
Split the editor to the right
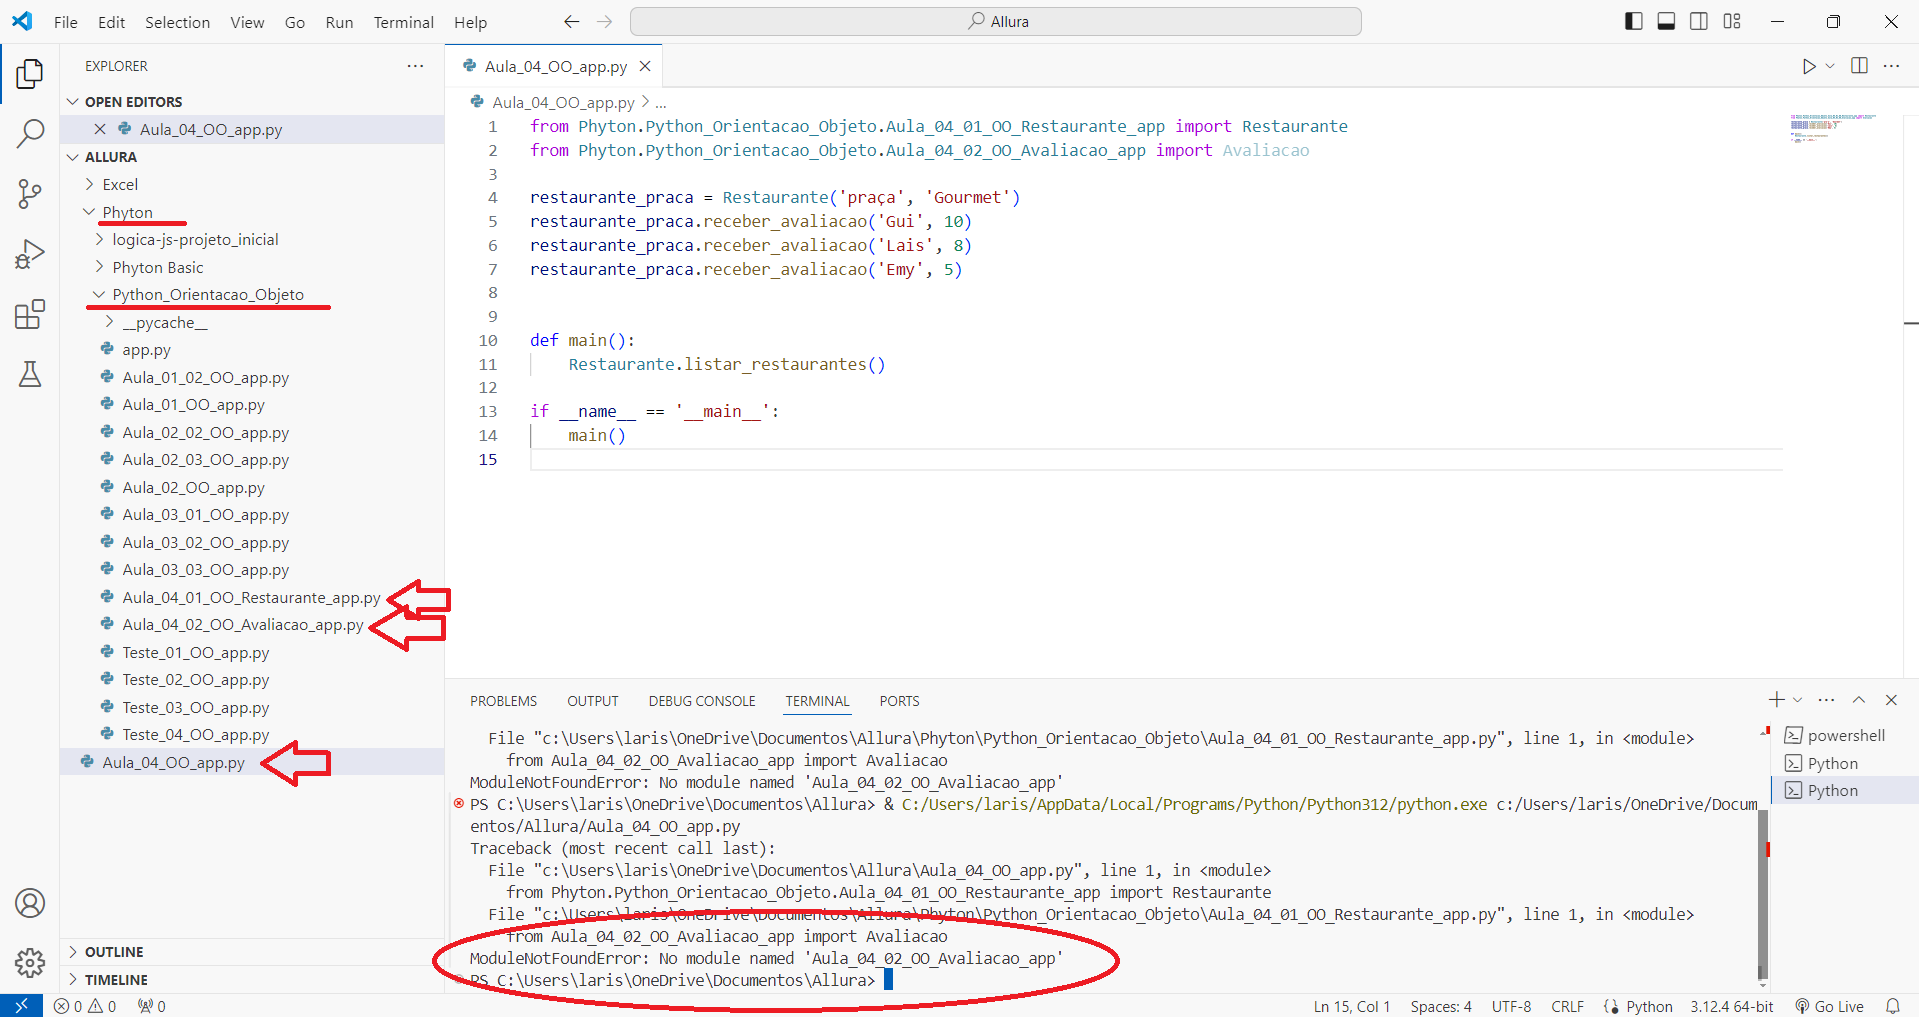pyautogui.click(x=1860, y=66)
